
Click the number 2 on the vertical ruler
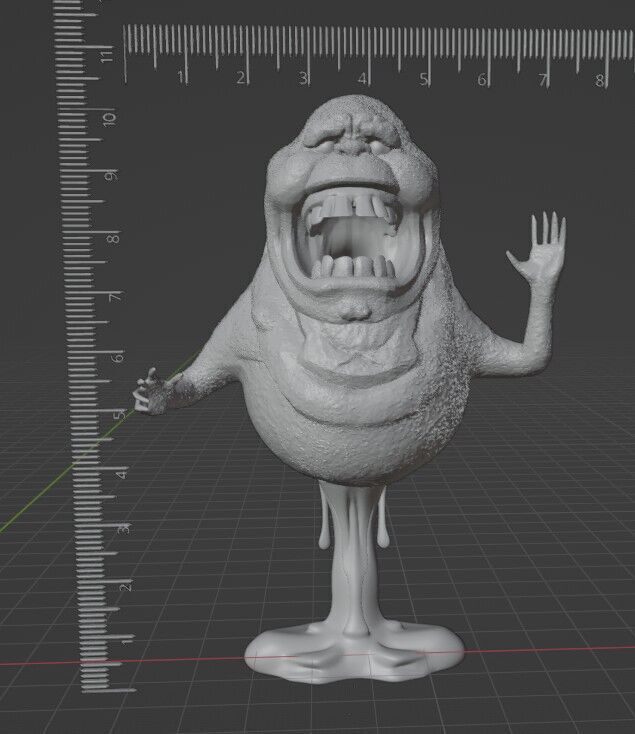pyautogui.click(x=126, y=586)
